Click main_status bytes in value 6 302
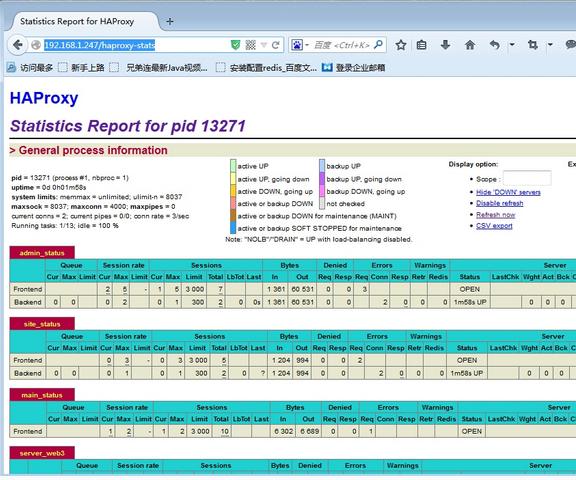 pyautogui.click(x=284, y=431)
